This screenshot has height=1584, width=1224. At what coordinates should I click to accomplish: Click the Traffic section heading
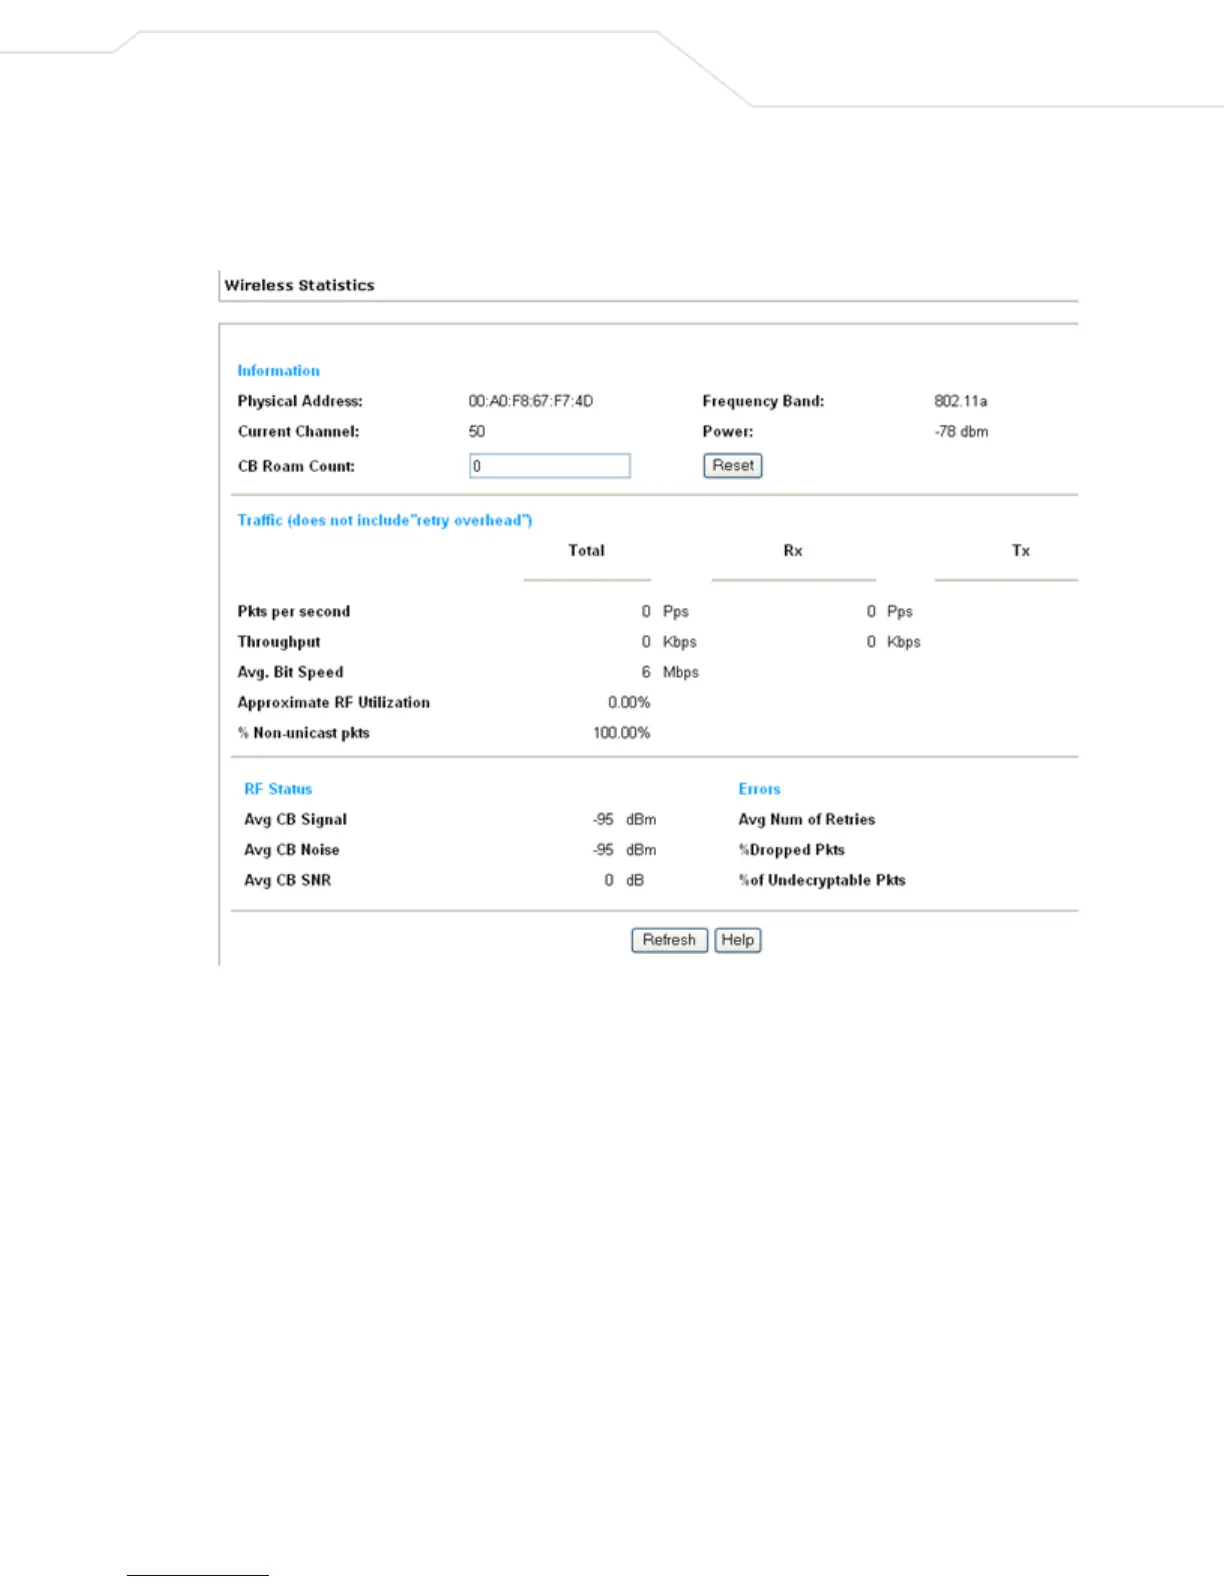point(385,520)
